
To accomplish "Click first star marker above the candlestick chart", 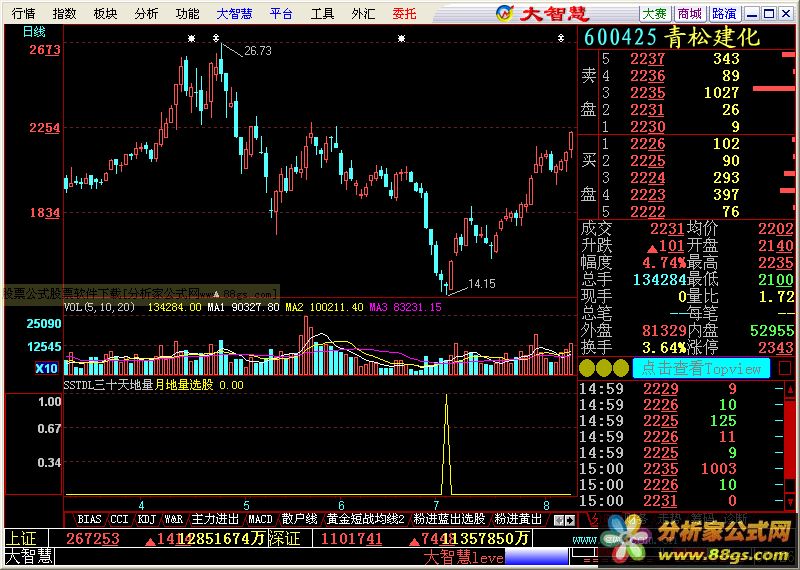I will tap(191, 38).
